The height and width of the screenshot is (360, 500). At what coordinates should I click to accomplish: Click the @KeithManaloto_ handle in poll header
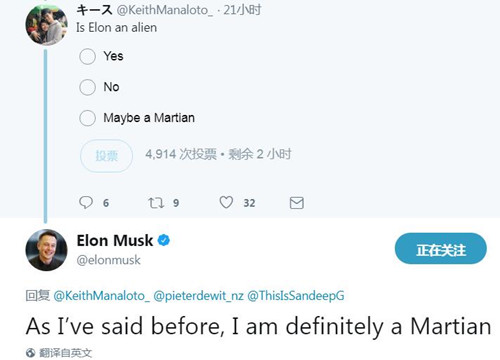(x=164, y=10)
